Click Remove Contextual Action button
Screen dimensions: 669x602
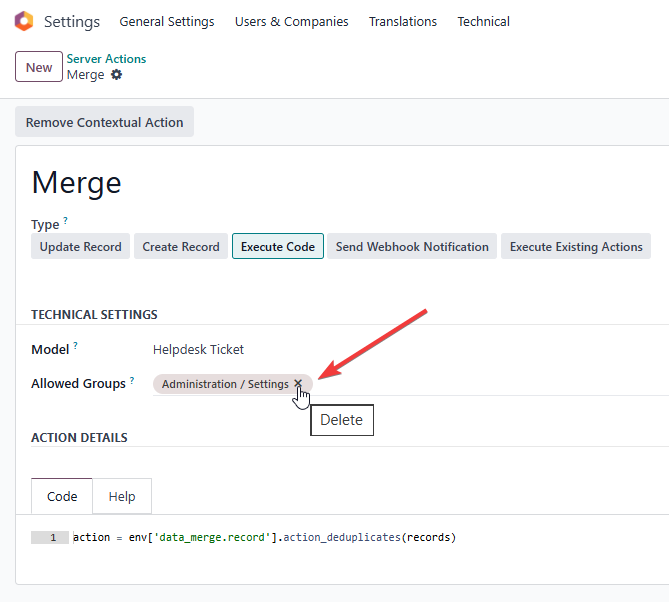104,122
